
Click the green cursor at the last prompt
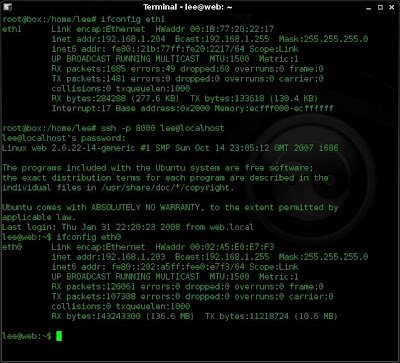[x=59, y=336]
